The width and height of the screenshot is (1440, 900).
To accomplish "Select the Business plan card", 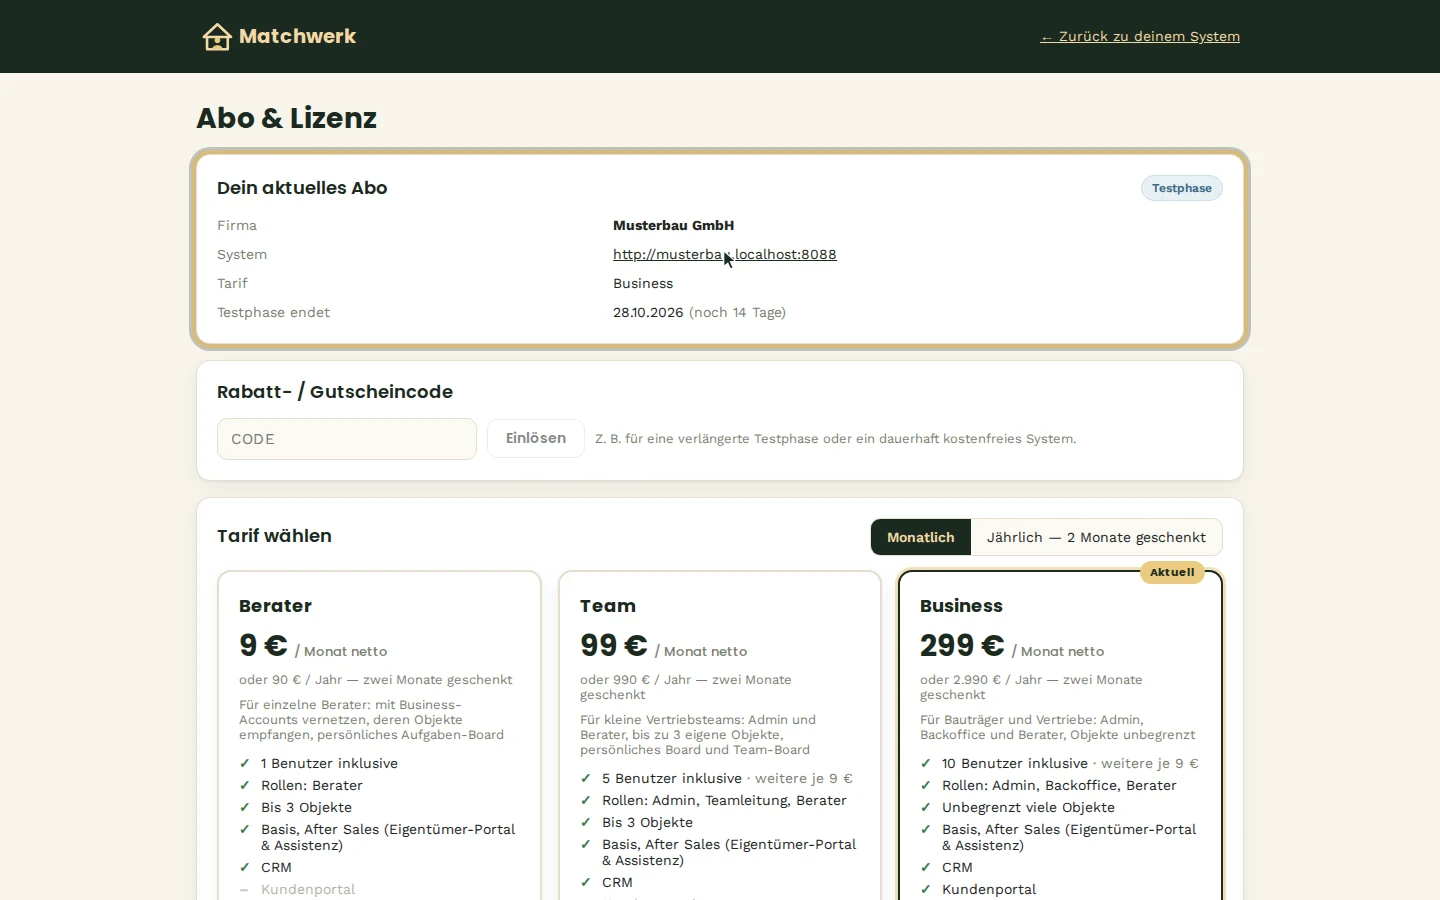I will coord(1060,735).
